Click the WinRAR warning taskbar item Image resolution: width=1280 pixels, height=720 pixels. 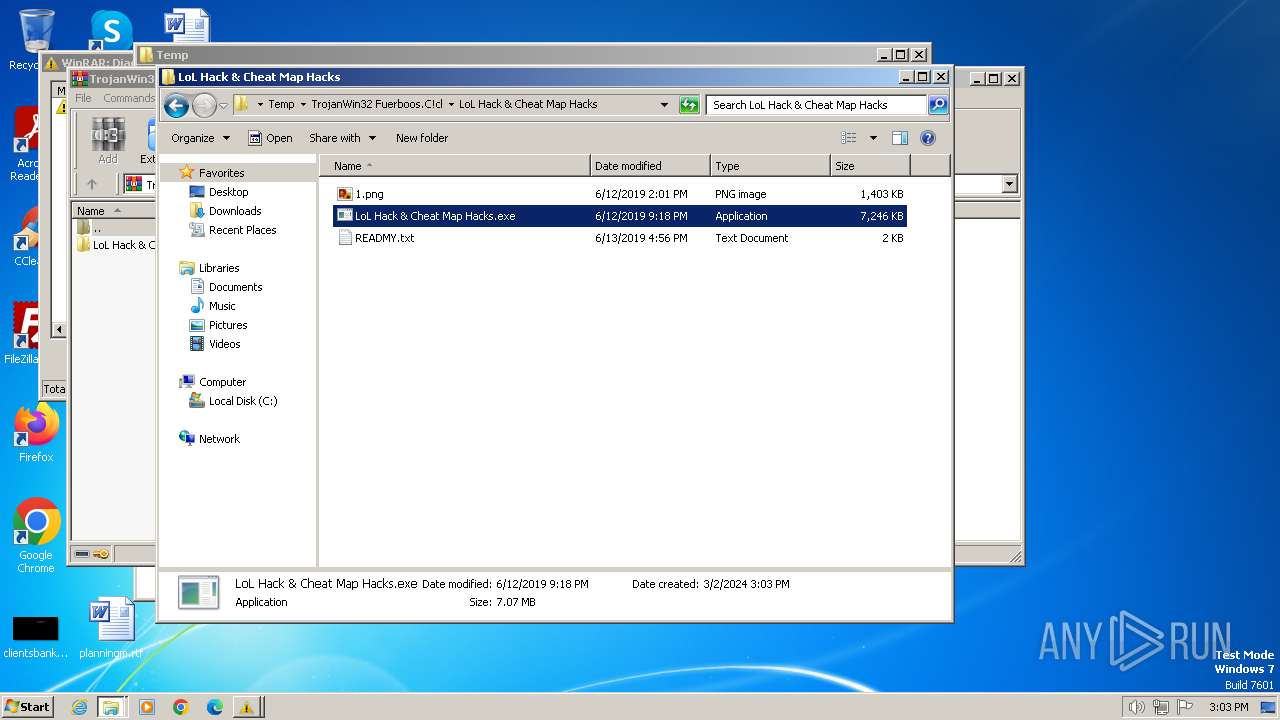tap(246, 707)
